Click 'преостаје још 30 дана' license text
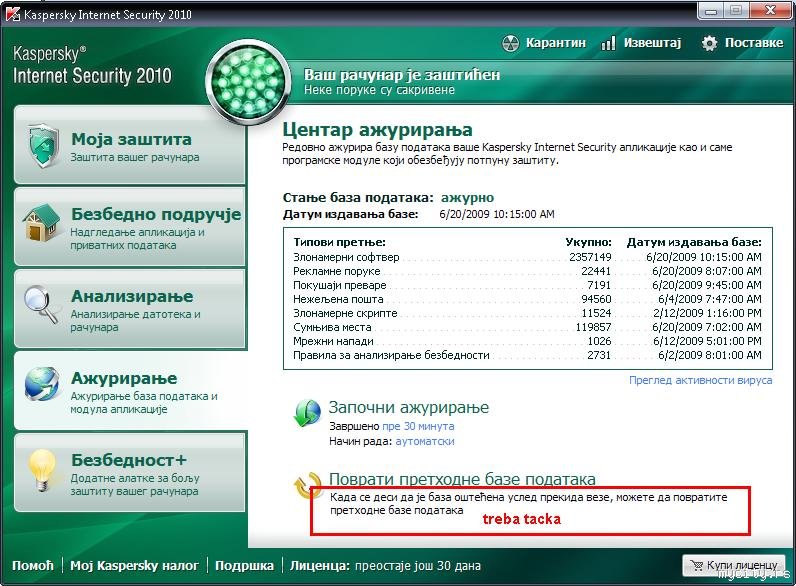796x586 pixels. [417, 565]
